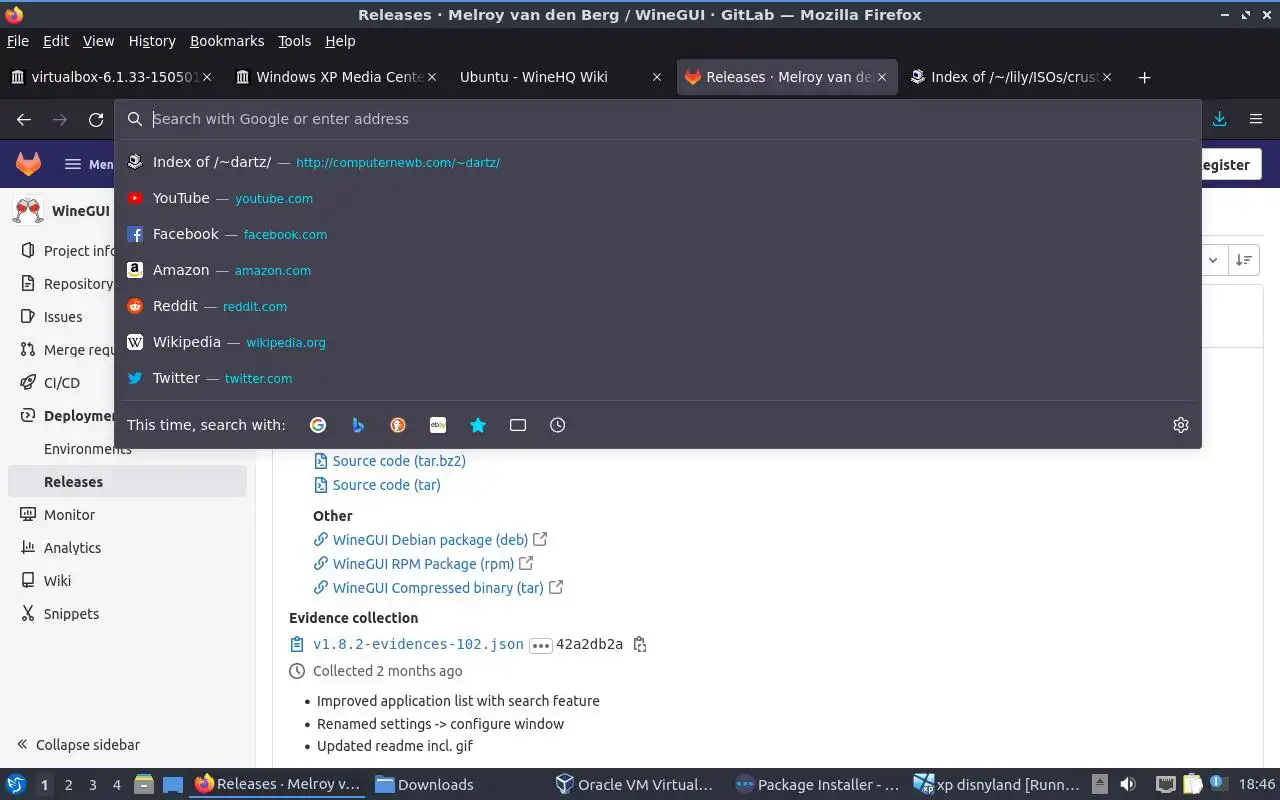Open the File menu
This screenshot has height=800, width=1280.
[18, 41]
